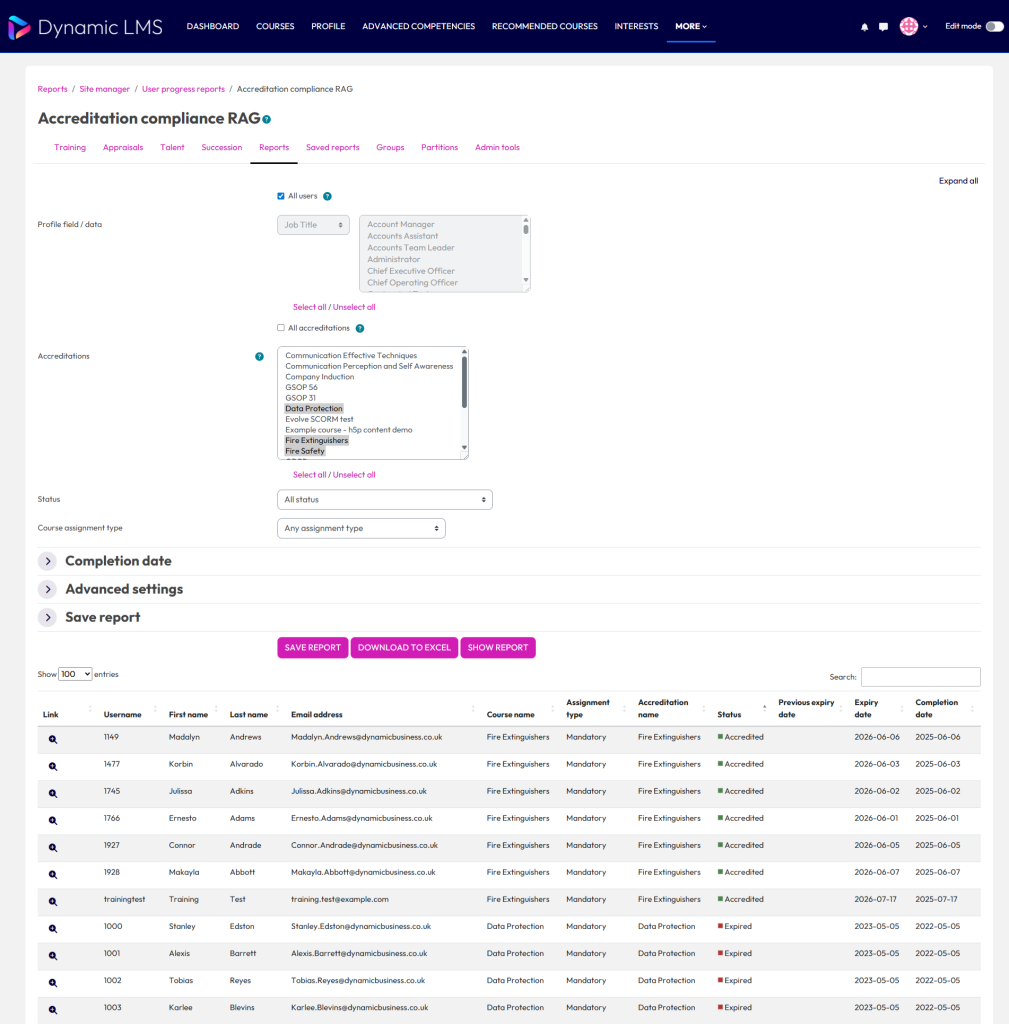
Task: Switch to the Admin tools tab
Action: (x=497, y=148)
